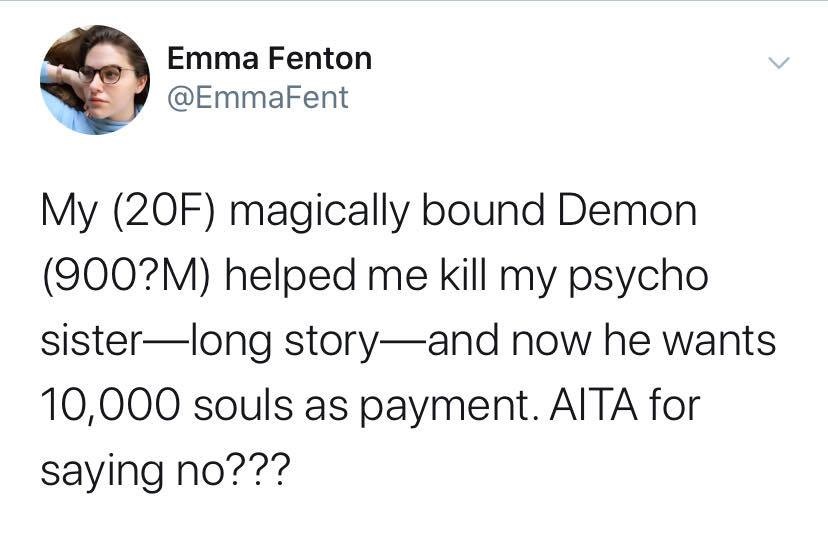Viewport: 828px width, 535px height.
Task: Click the display name Emma Fenton
Action: 269,59
